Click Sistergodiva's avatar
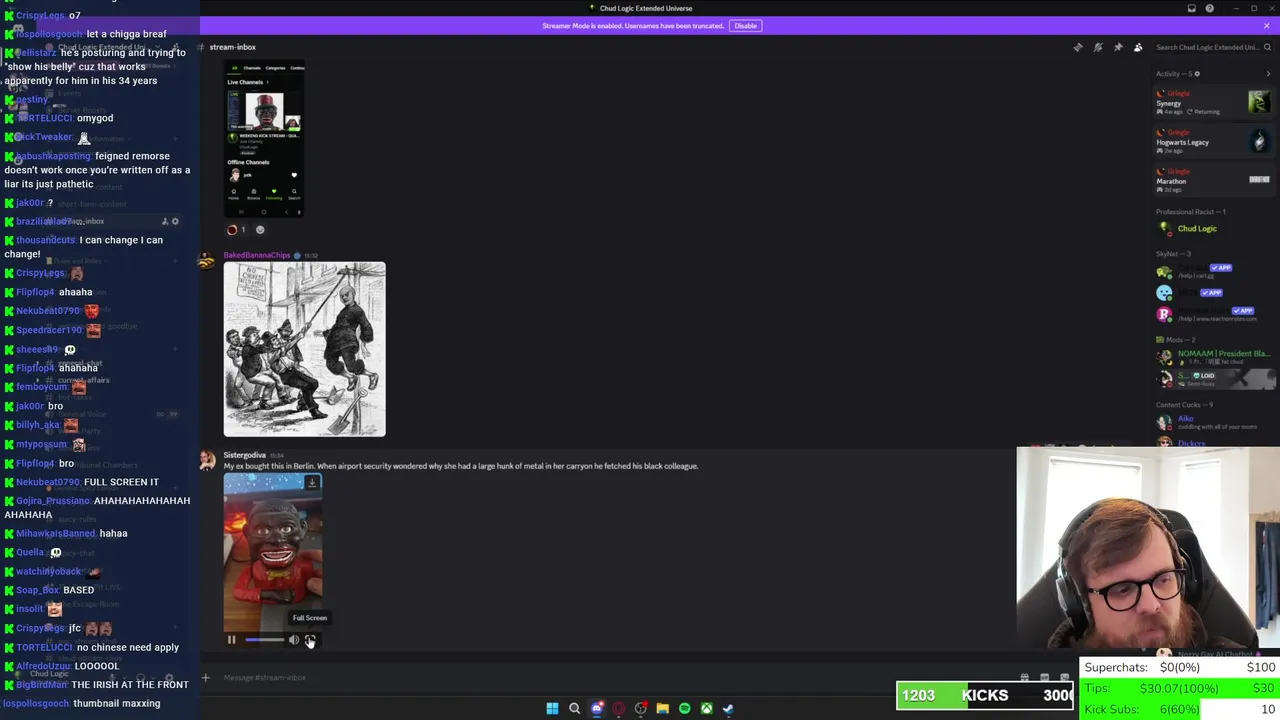Viewport: 1280px width, 720px height. point(207,460)
